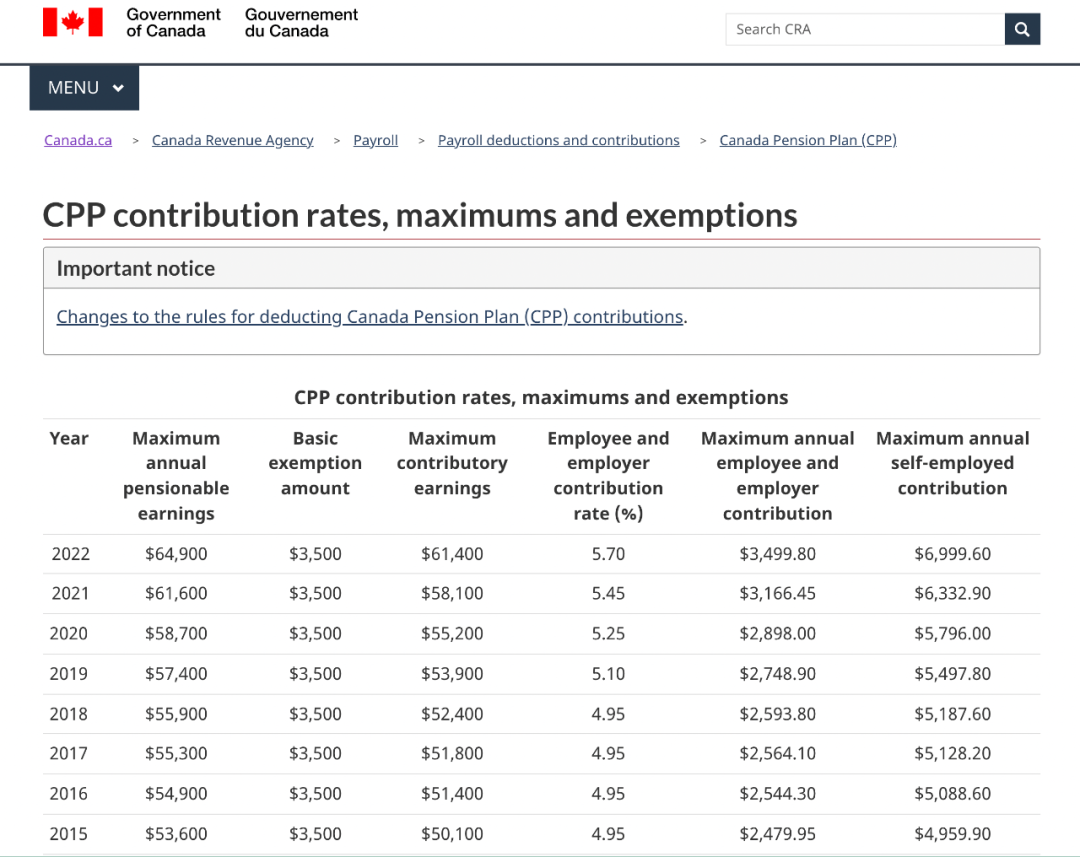Viewport: 1080px width, 857px height.
Task: Select the 2019 year cell
Action: point(69,674)
